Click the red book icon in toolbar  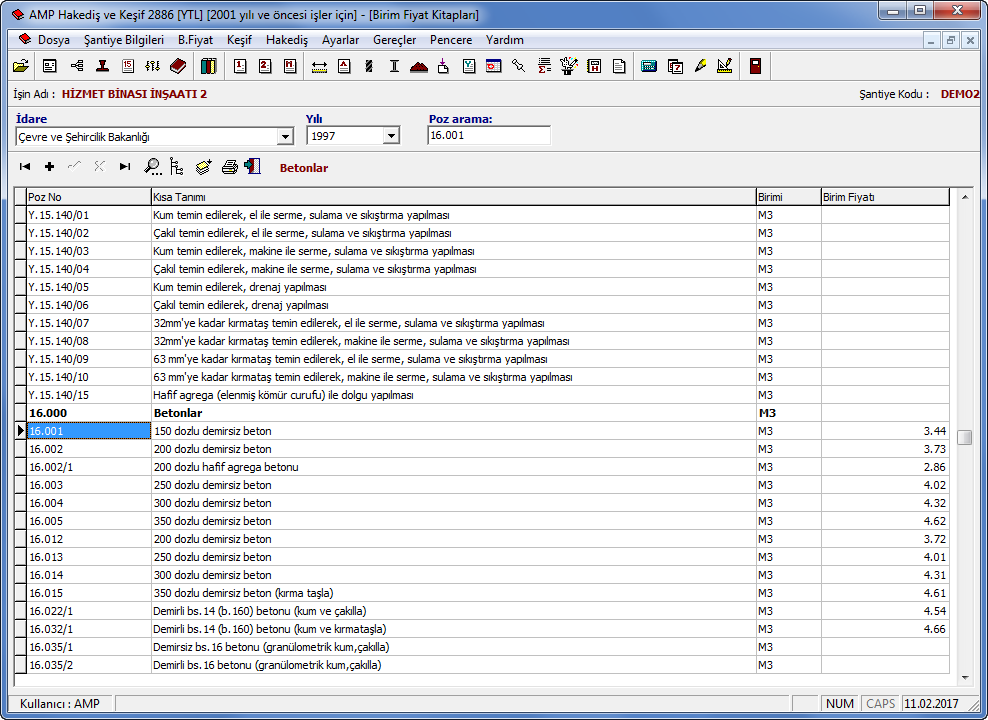pos(178,67)
